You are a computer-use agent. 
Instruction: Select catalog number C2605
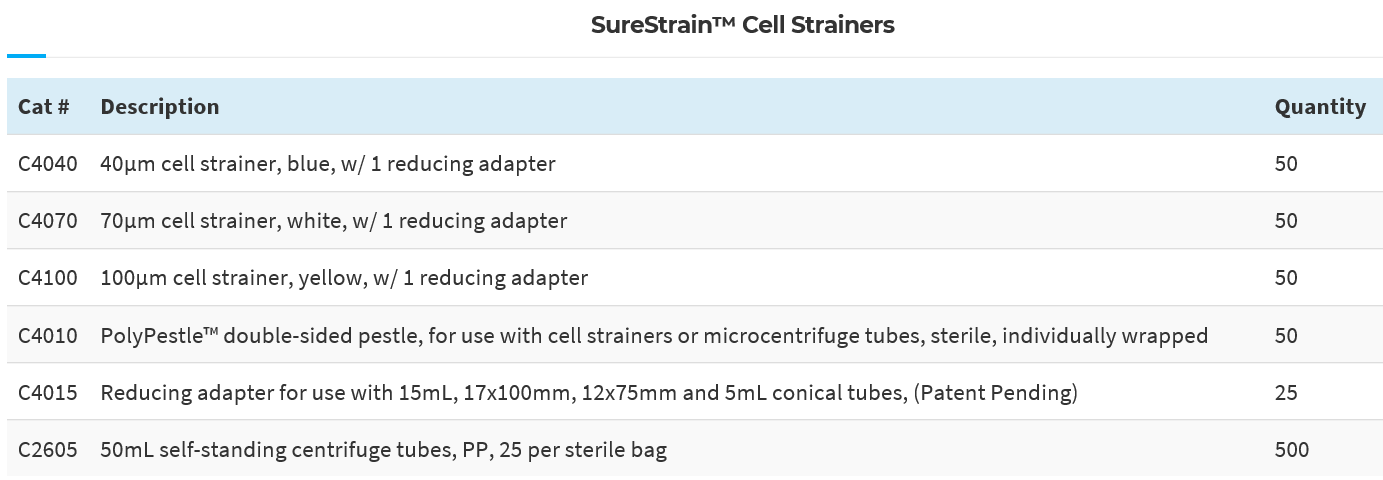point(47,450)
